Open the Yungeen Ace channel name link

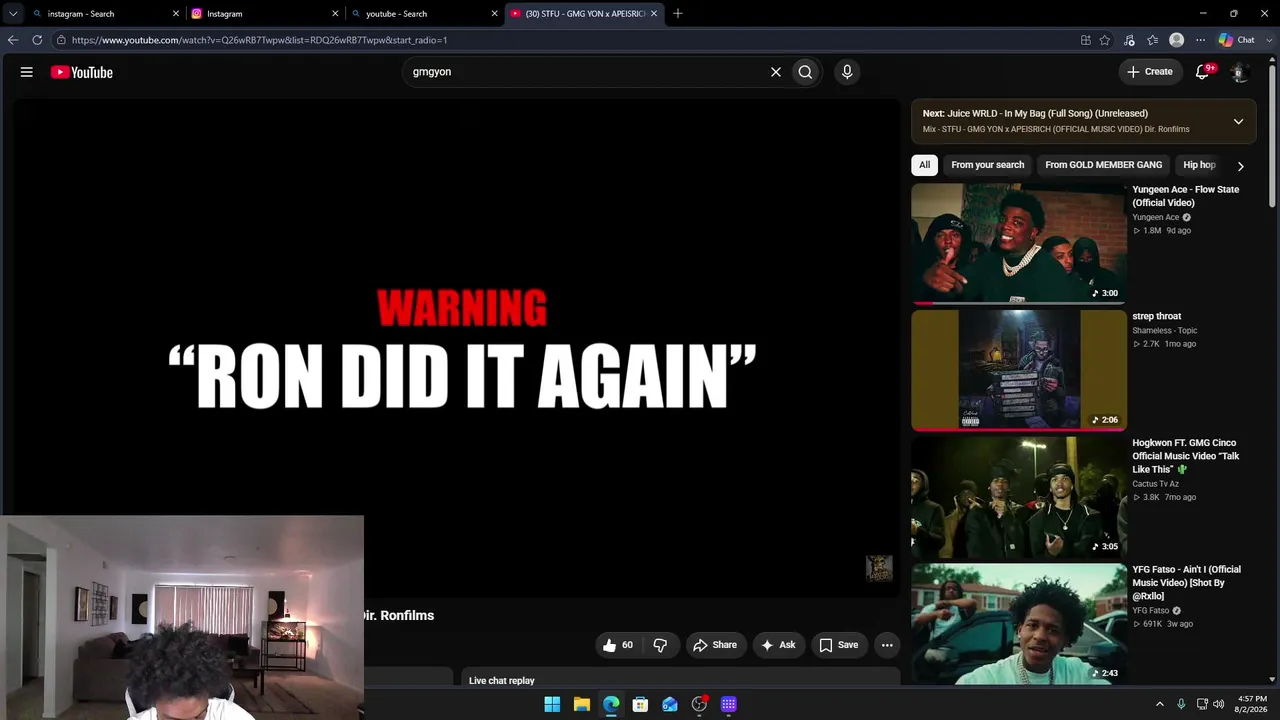coord(1156,217)
